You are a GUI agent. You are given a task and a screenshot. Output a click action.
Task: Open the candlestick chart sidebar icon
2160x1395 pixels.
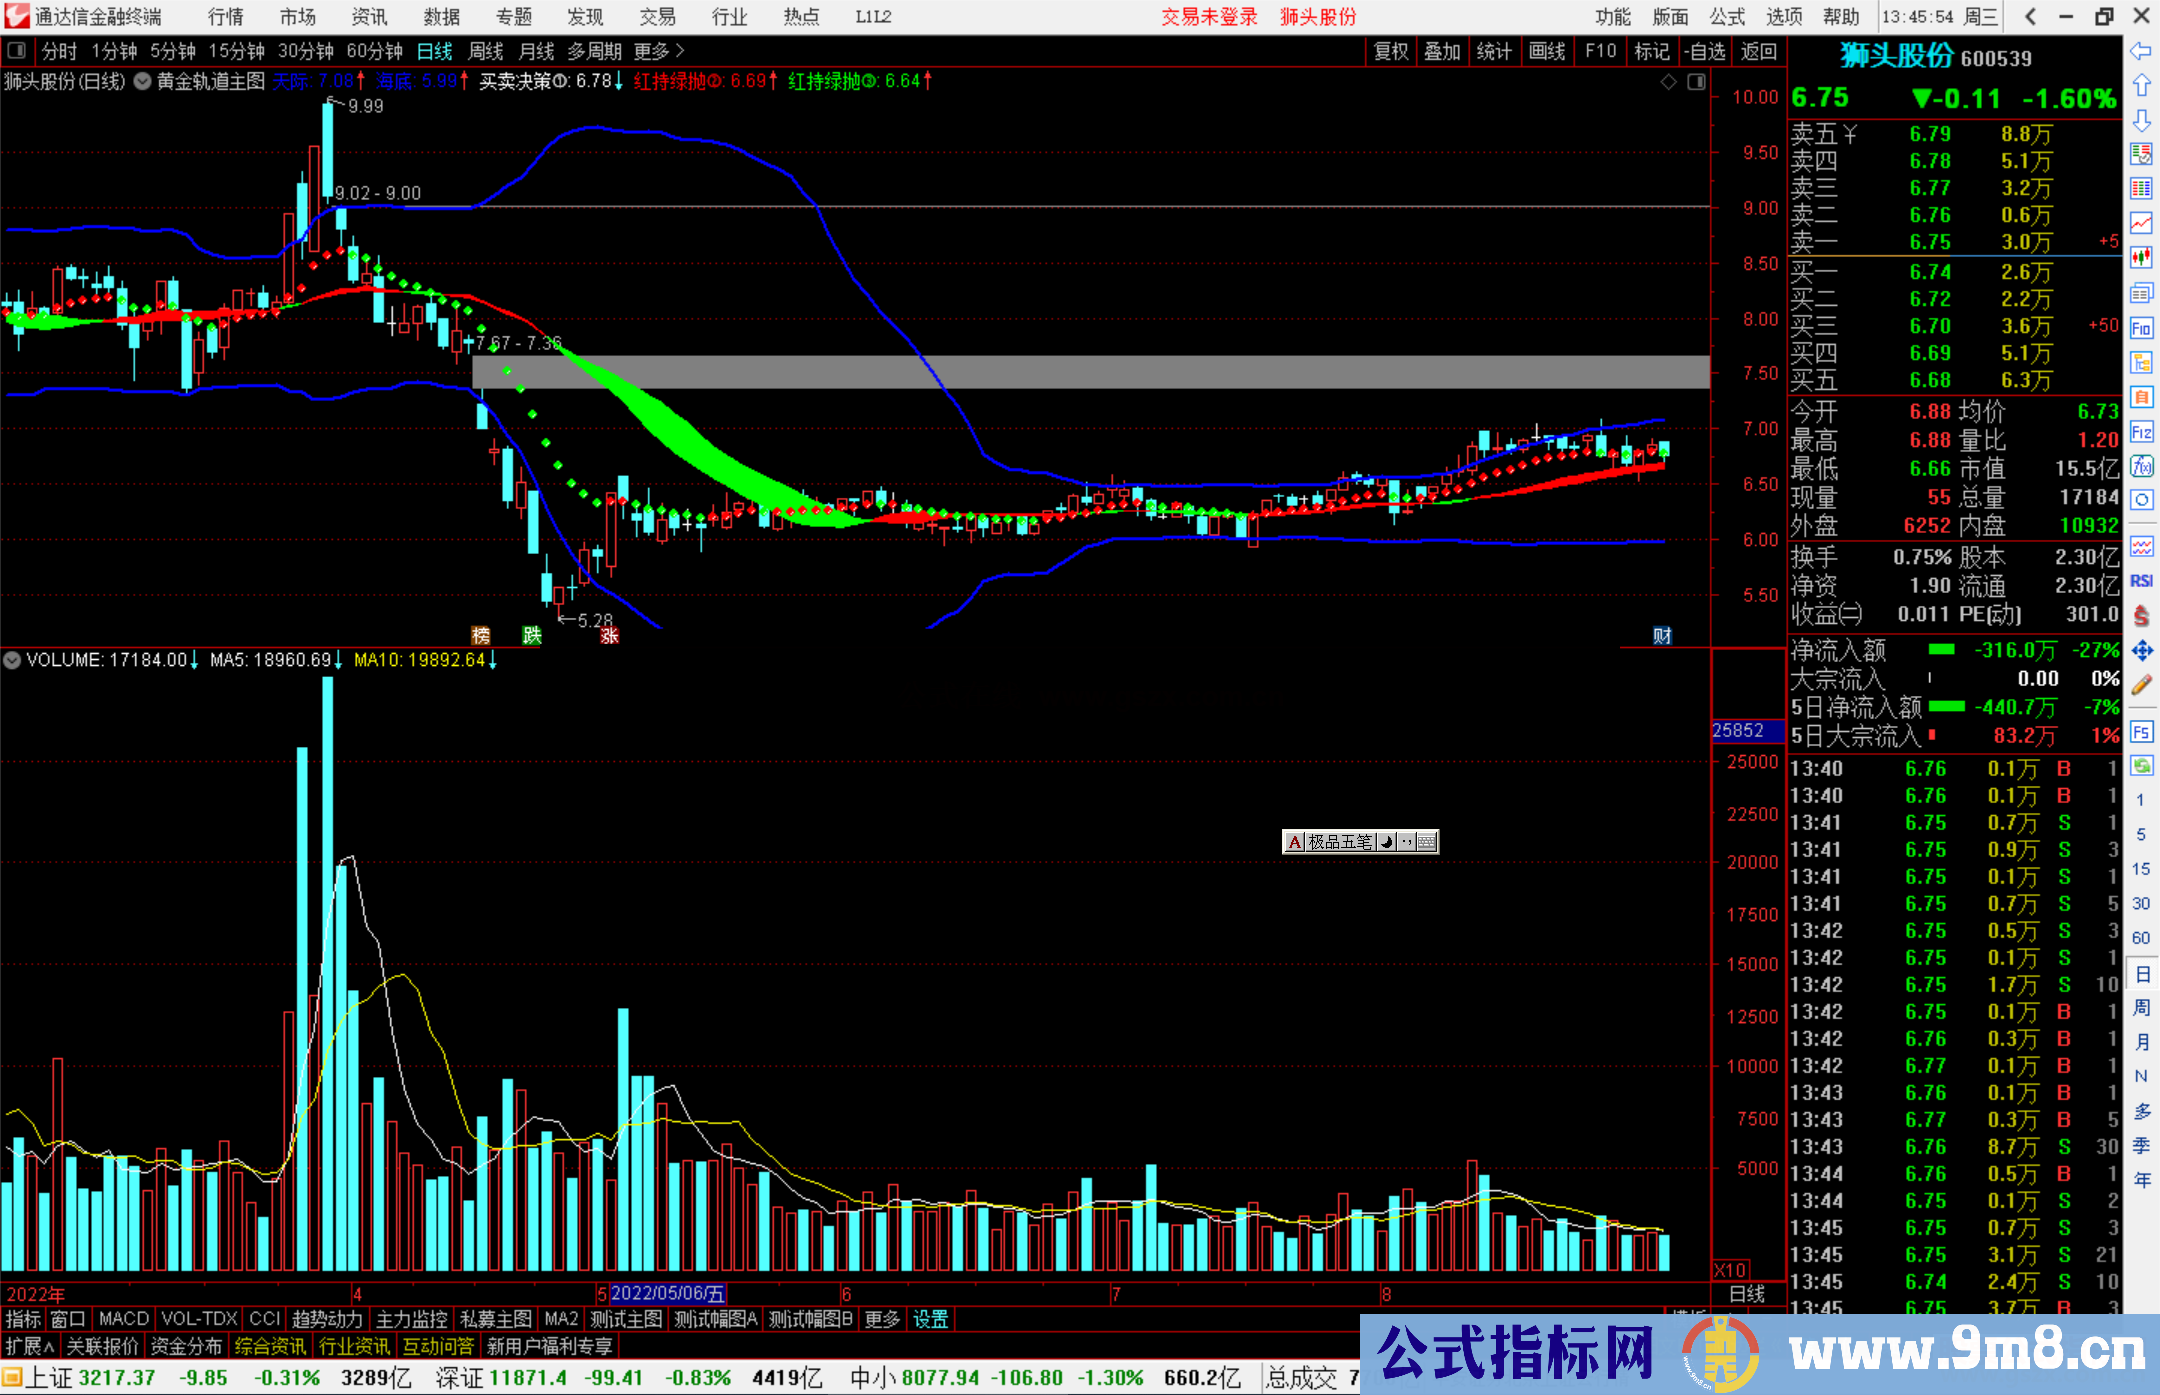[2141, 258]
